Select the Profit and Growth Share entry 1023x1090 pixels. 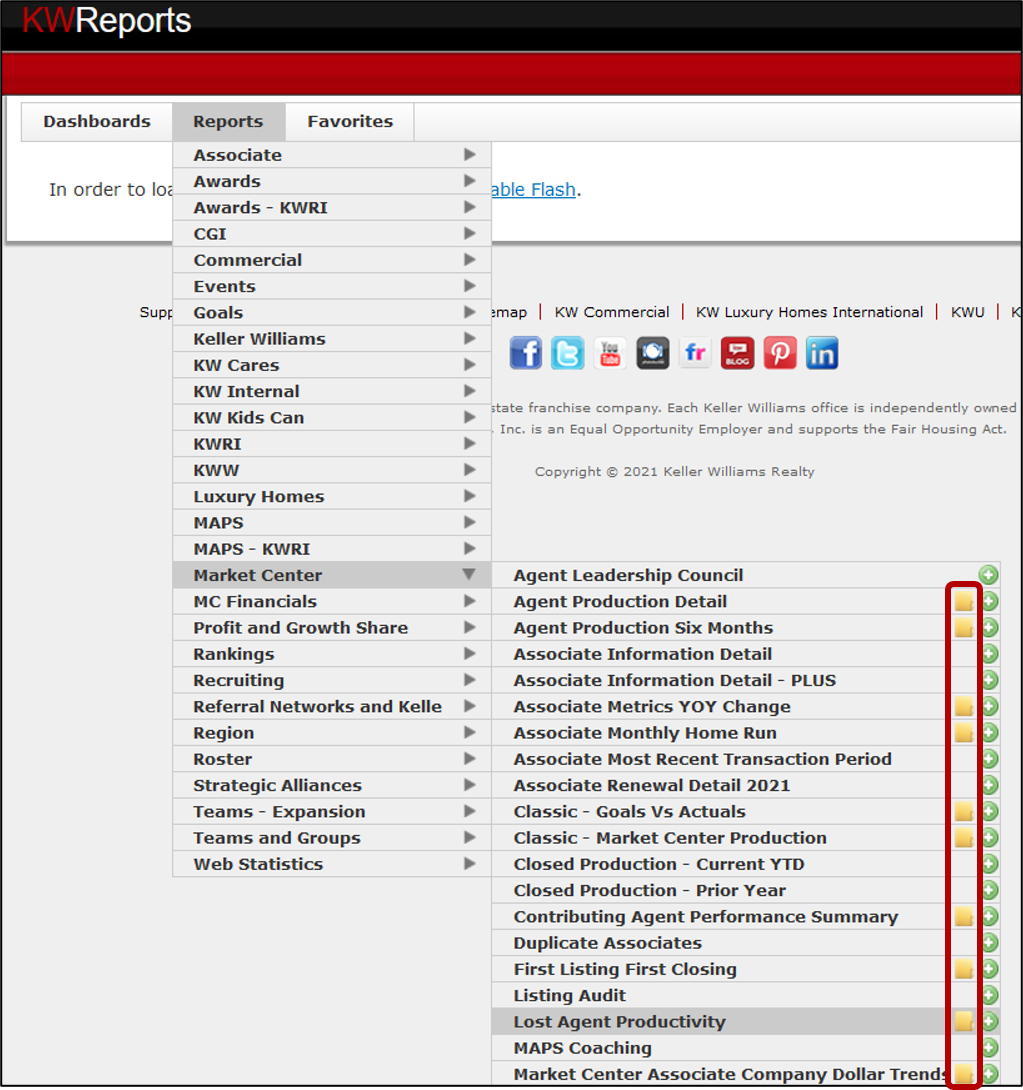(332, 628)
